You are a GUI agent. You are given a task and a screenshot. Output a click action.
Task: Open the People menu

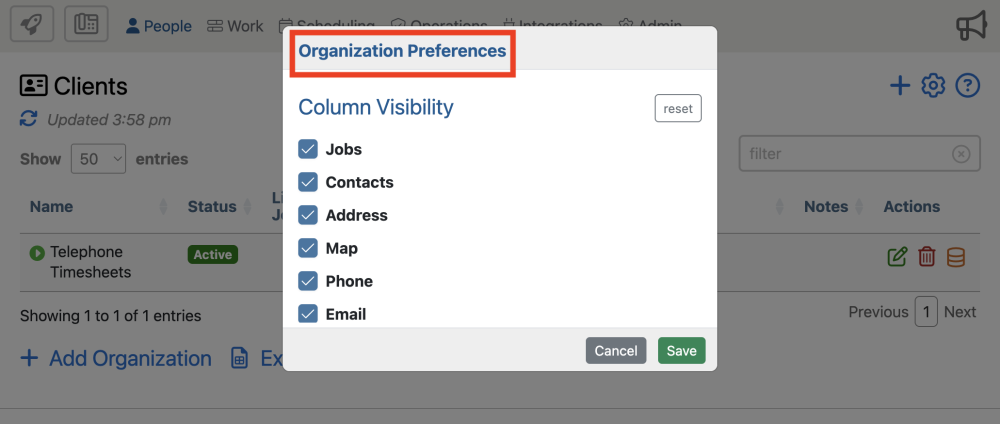coord(158,26)
